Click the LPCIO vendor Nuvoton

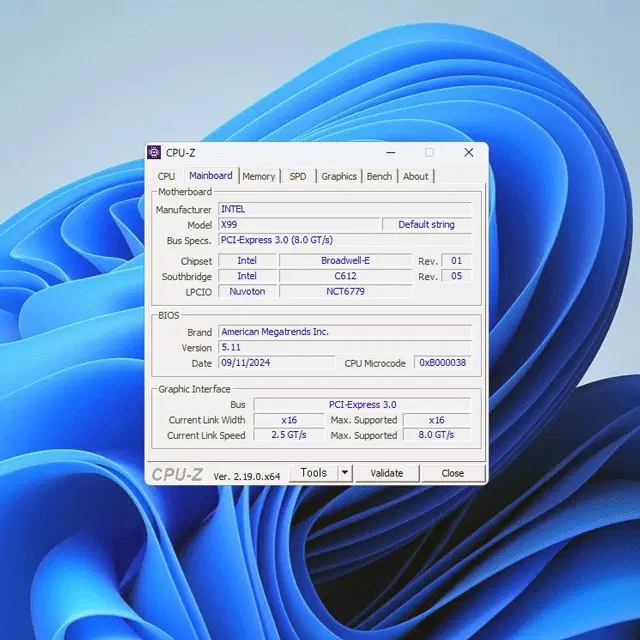click(x=247, y=291)
